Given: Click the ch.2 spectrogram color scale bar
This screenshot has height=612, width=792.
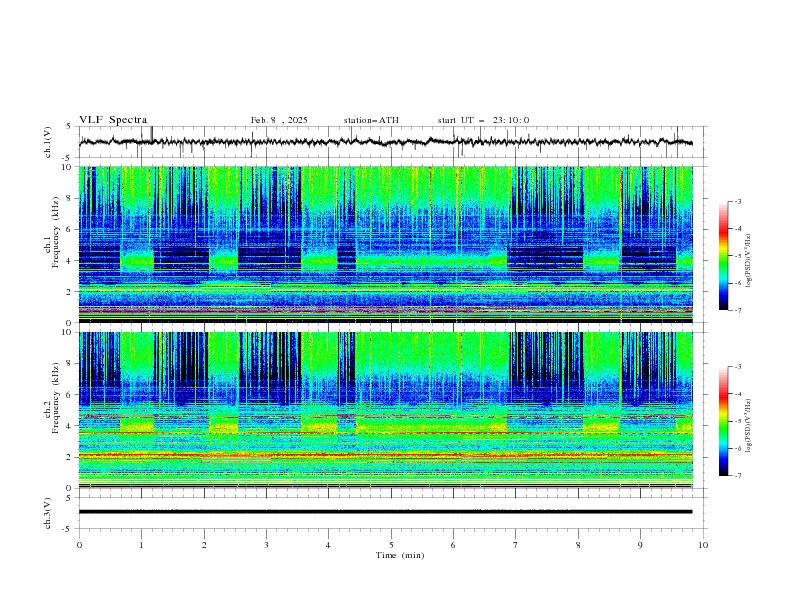Looking at the screenshot, I should [x=723, y=421].
